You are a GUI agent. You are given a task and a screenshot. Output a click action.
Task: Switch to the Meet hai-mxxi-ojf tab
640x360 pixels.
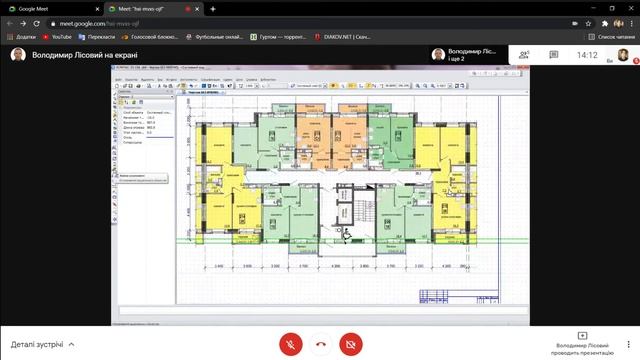(153, 9)
